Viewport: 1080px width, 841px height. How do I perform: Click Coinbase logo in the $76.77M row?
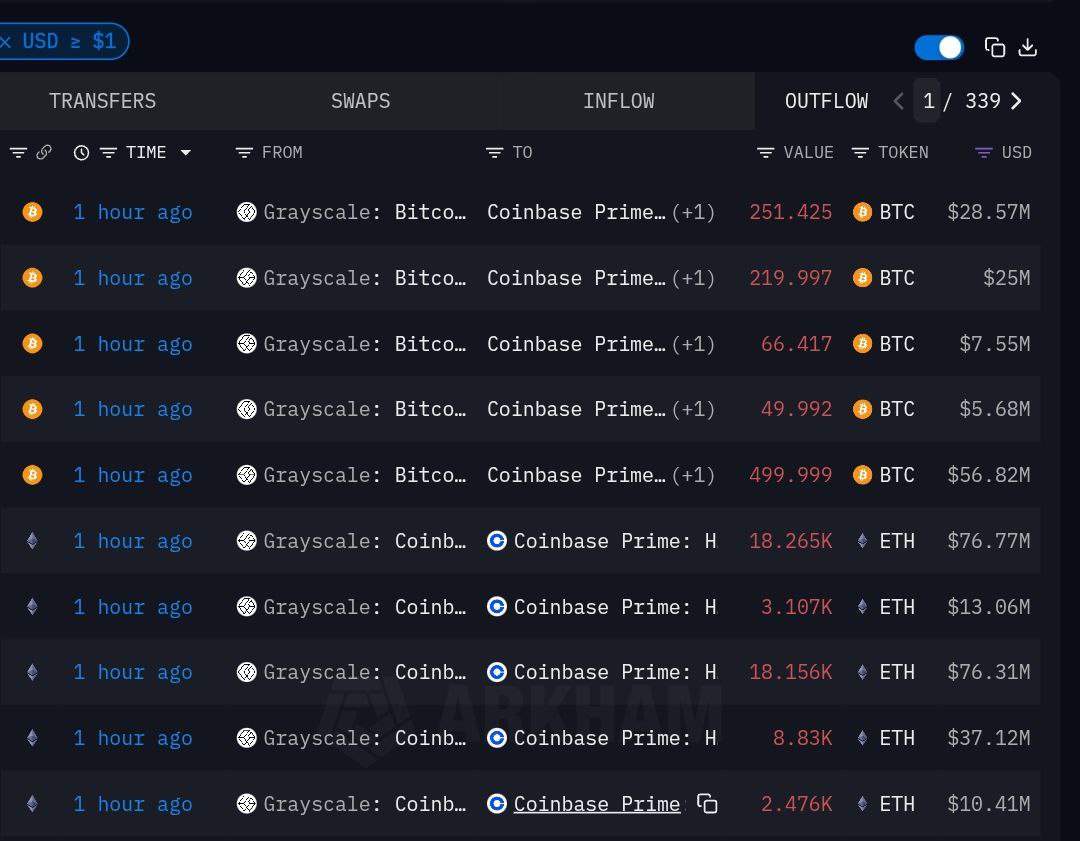[x=497, y=541]
